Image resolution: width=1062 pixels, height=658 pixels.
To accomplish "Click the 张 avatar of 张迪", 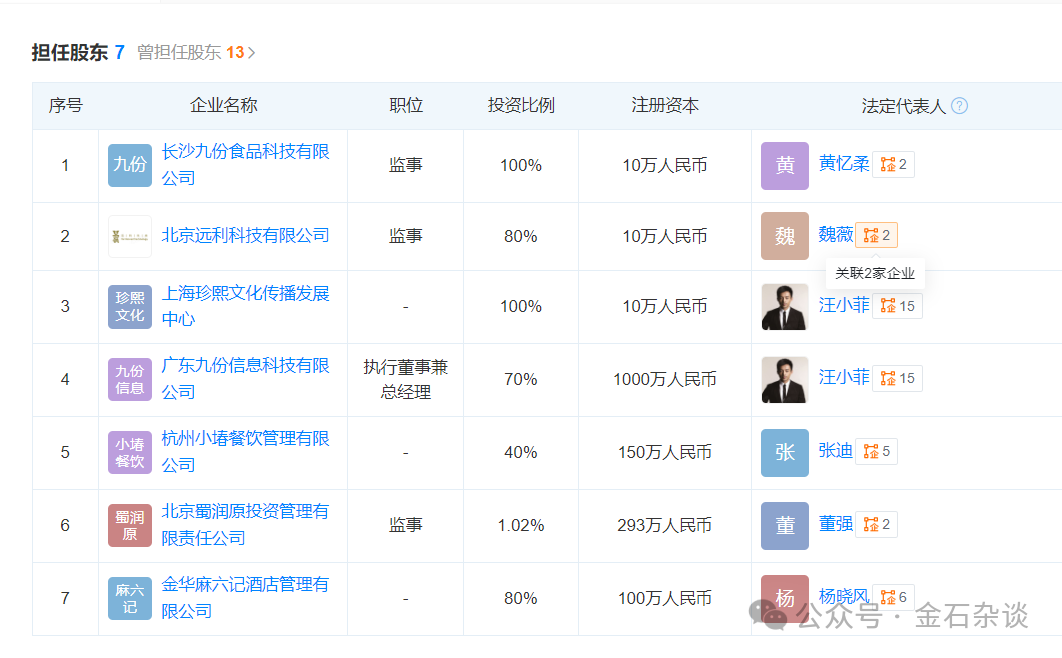I will (x=785, y=452).
